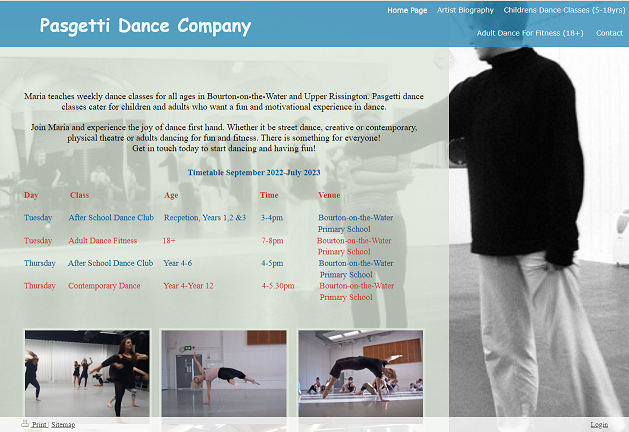Click the Year 4-6 age text

click(x=178, y=263)
